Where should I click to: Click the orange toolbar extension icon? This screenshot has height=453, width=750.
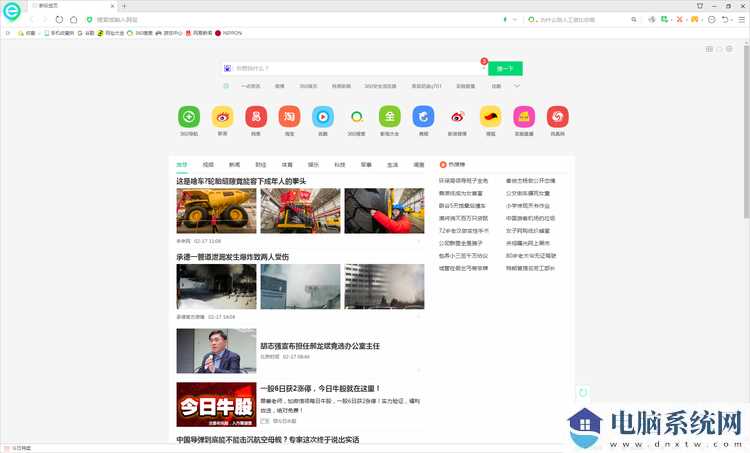pos(695,20)
